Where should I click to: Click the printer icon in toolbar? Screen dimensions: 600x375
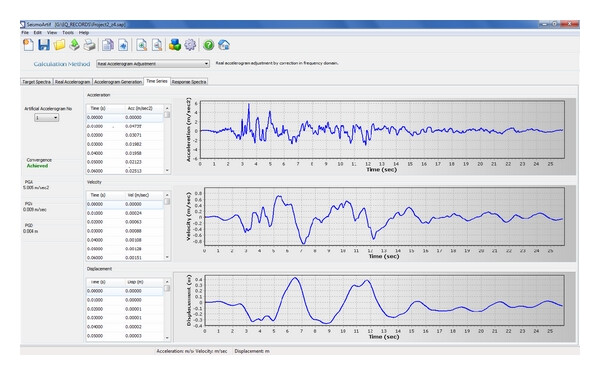pos(90,45)
